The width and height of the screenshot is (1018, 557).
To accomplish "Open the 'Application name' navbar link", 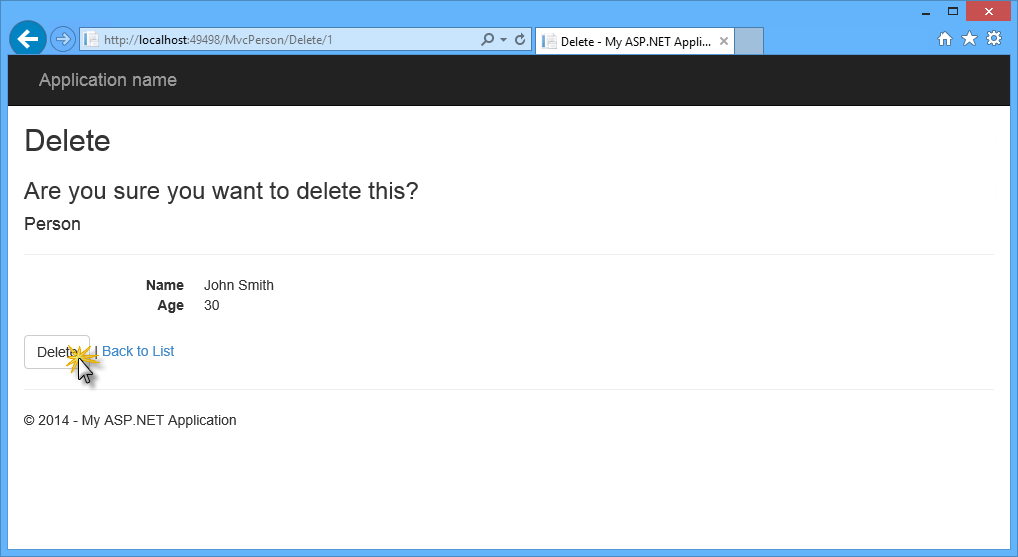I will pyautogui.click(x=108, y=80).
